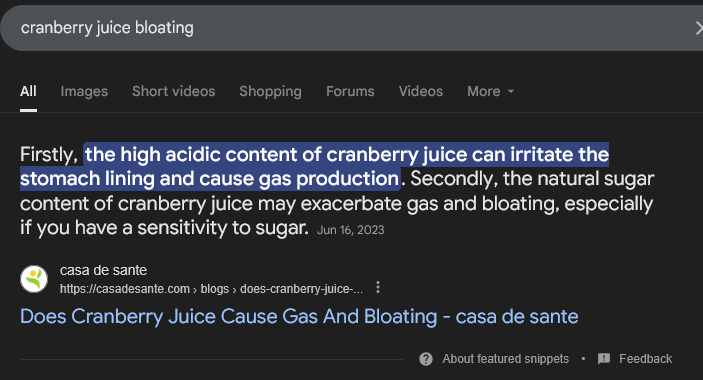Click the Feedback text link
Screen dimensions: 703x380
click(646, 359)
